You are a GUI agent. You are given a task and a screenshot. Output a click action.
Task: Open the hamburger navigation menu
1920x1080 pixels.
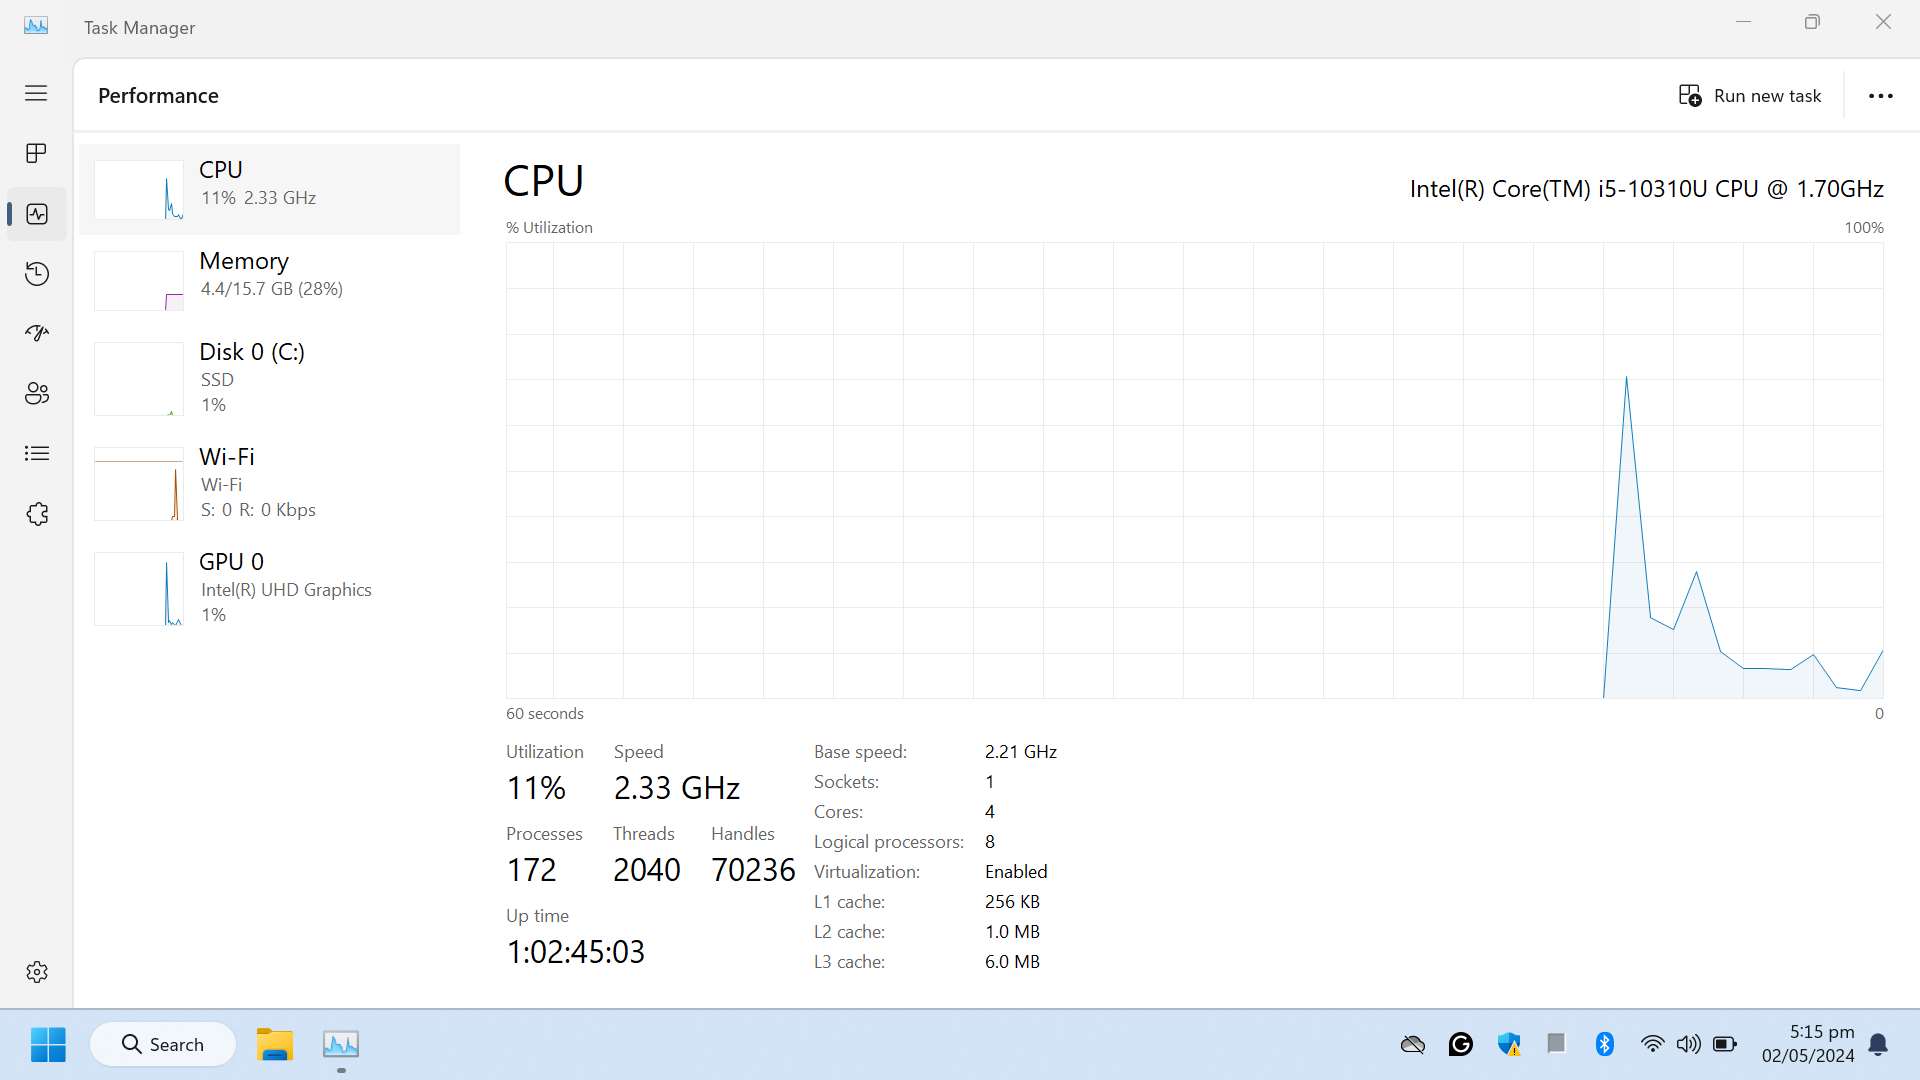[36, 93]
